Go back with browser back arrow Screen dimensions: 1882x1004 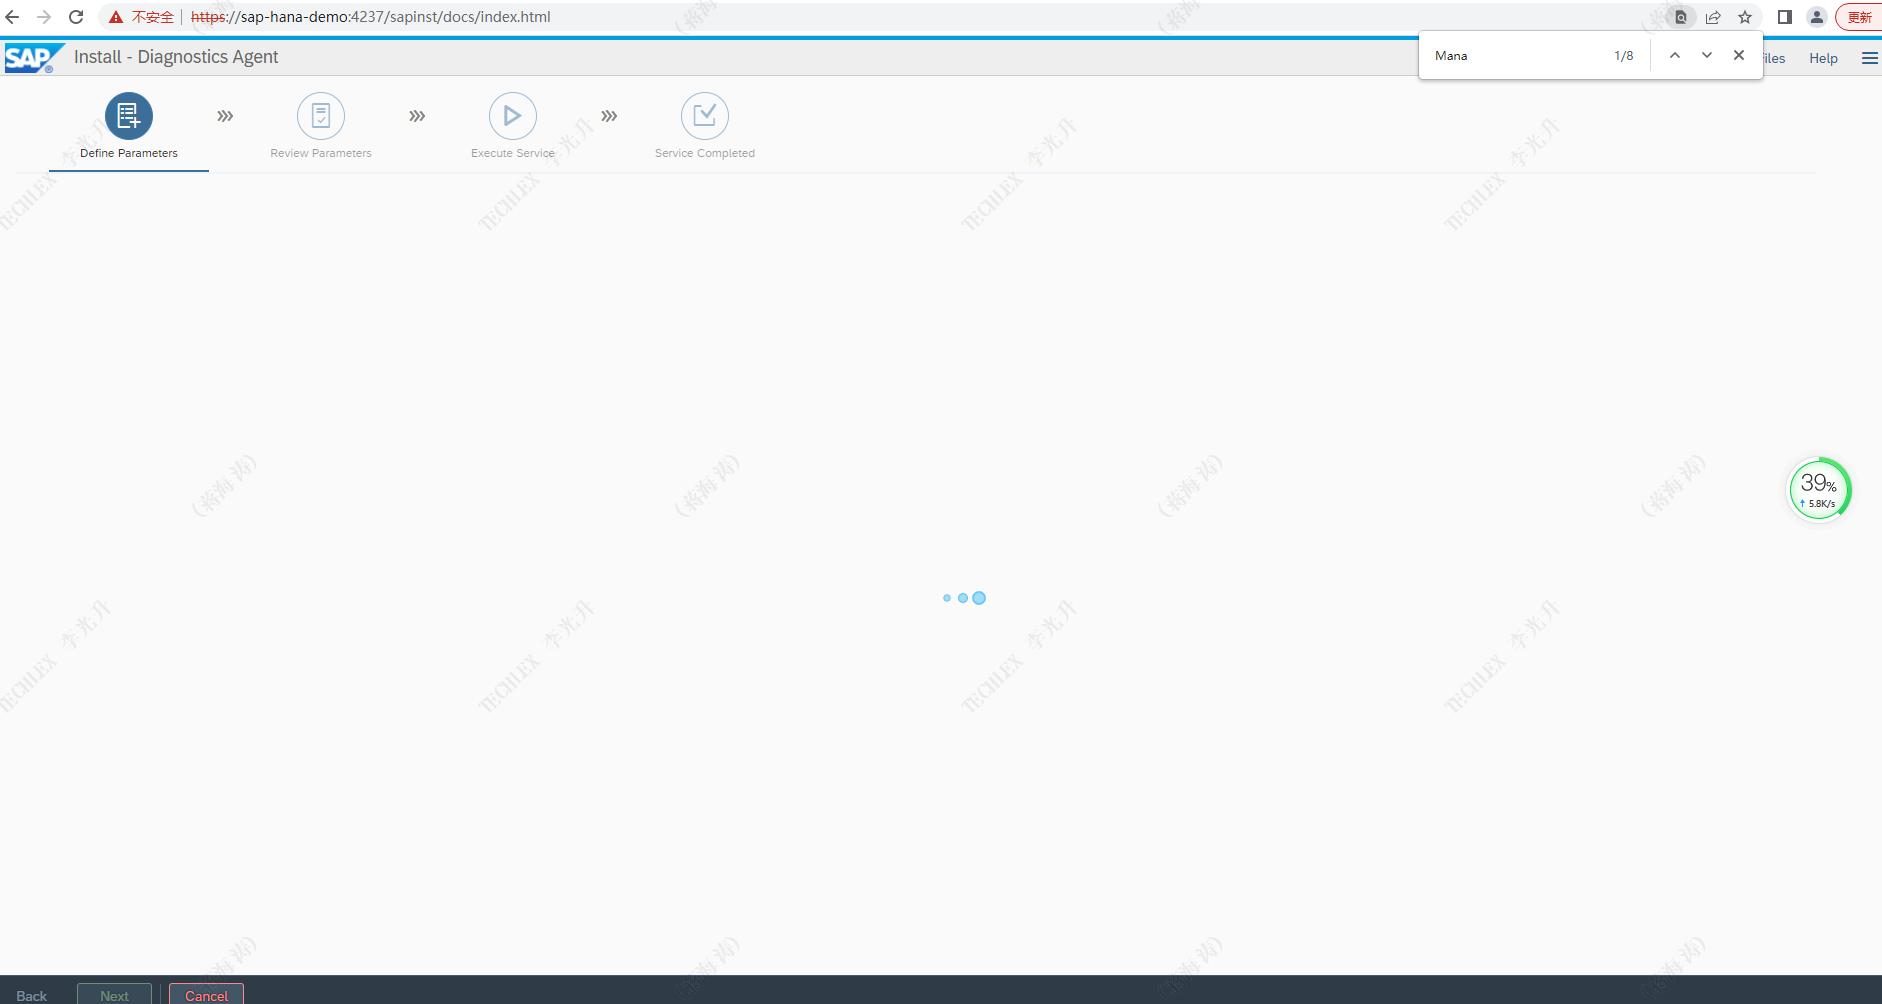coord(12,17)
